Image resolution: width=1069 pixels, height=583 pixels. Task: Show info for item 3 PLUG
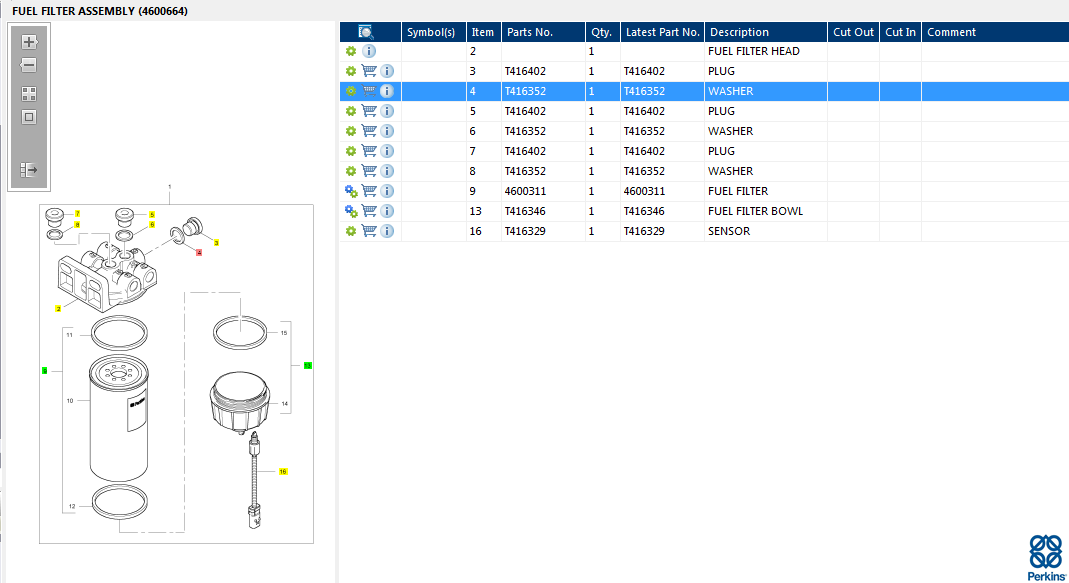click(x=387, y=71)
